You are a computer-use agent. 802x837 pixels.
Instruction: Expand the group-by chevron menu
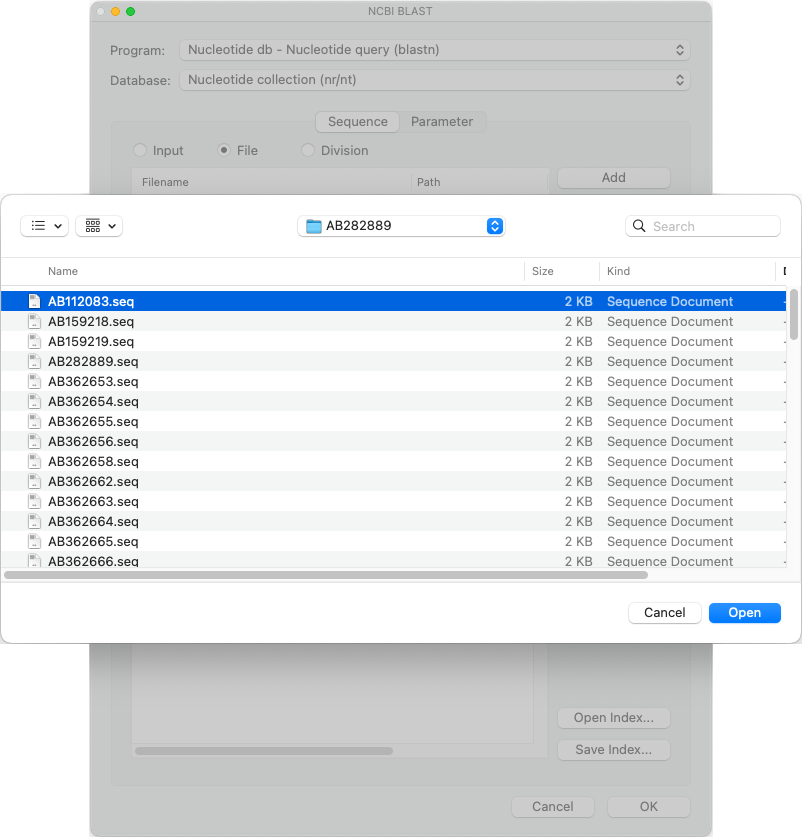point(112,226)
